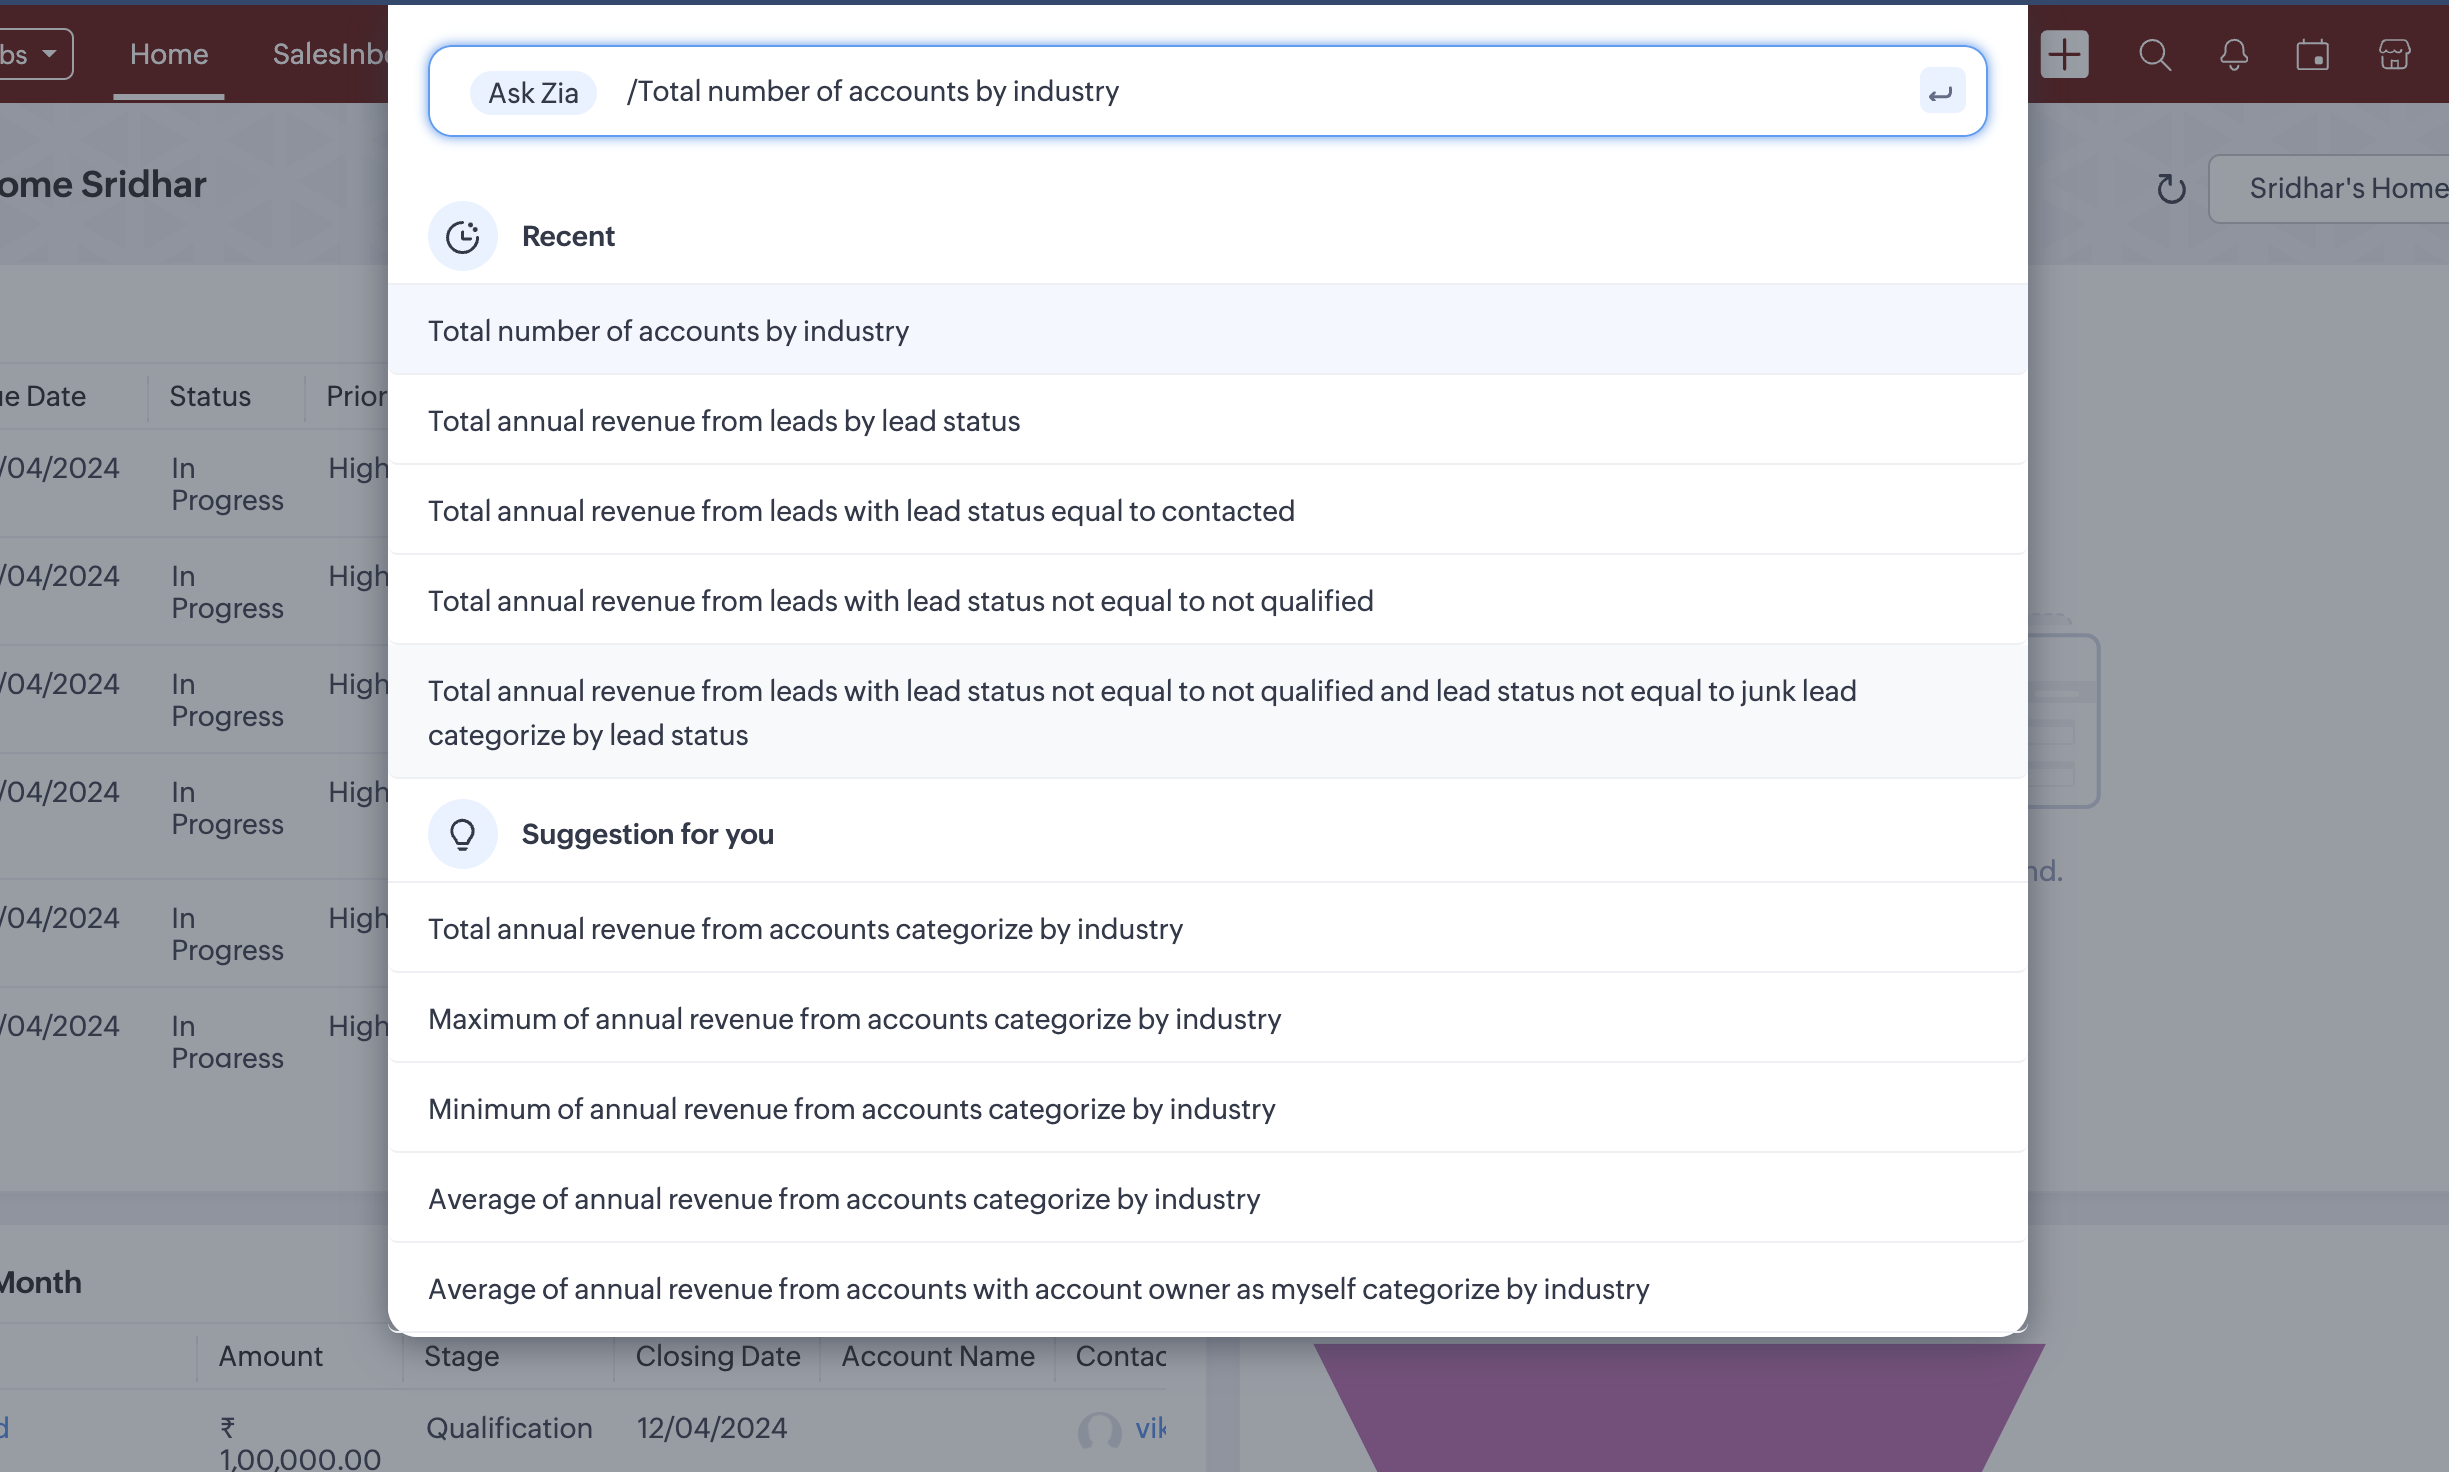Click the Ask Zia label chip
The width and height of the screenshot is (2449, 1472).
pos(532,93)
